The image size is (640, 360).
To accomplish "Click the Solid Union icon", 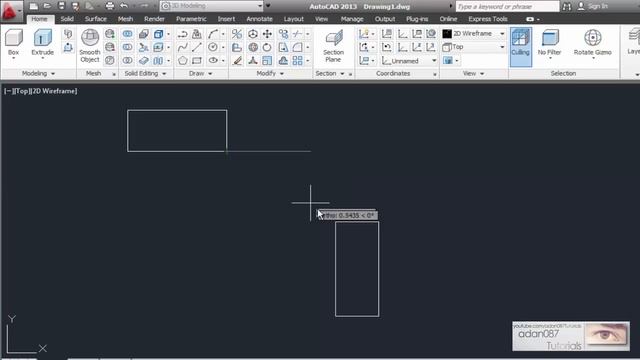I will coord(127,34).
